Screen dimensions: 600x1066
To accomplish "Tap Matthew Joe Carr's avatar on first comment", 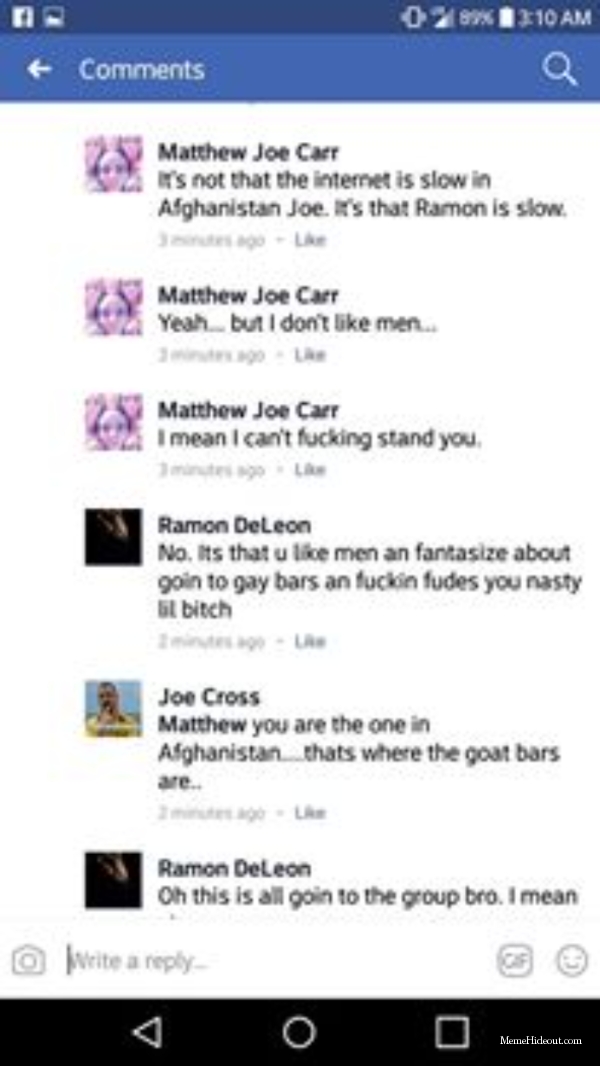I will pyautogui.click(x=113, y=164).
